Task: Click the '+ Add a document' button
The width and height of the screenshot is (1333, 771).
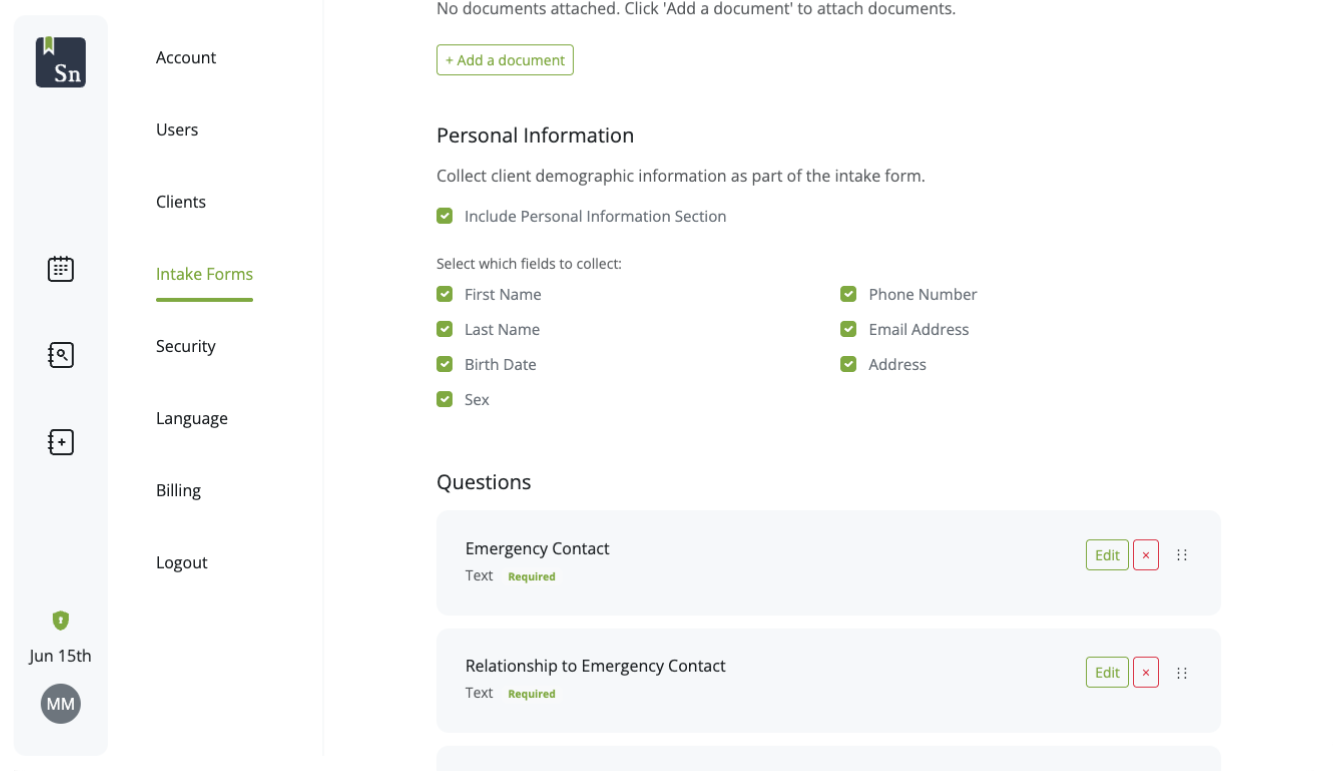Action: (505, 60)
